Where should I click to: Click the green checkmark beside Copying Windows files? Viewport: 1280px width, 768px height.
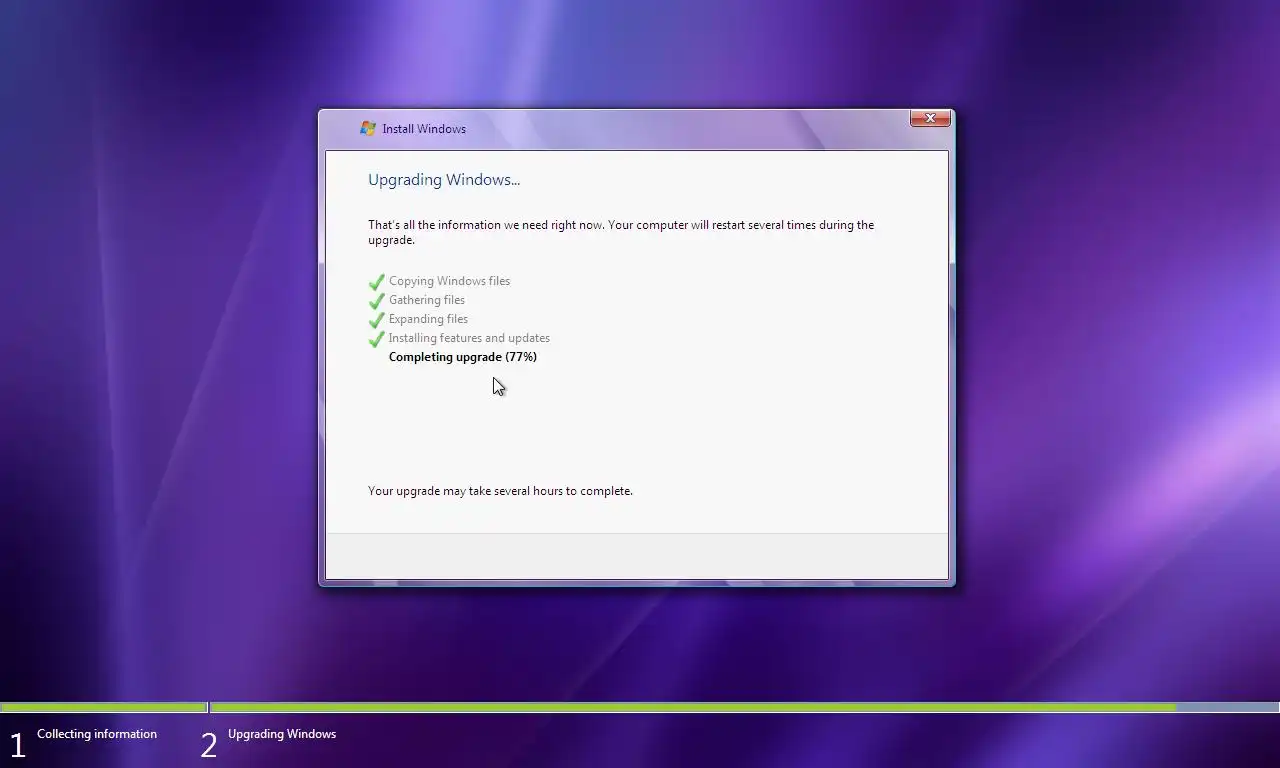pos(377,282)
